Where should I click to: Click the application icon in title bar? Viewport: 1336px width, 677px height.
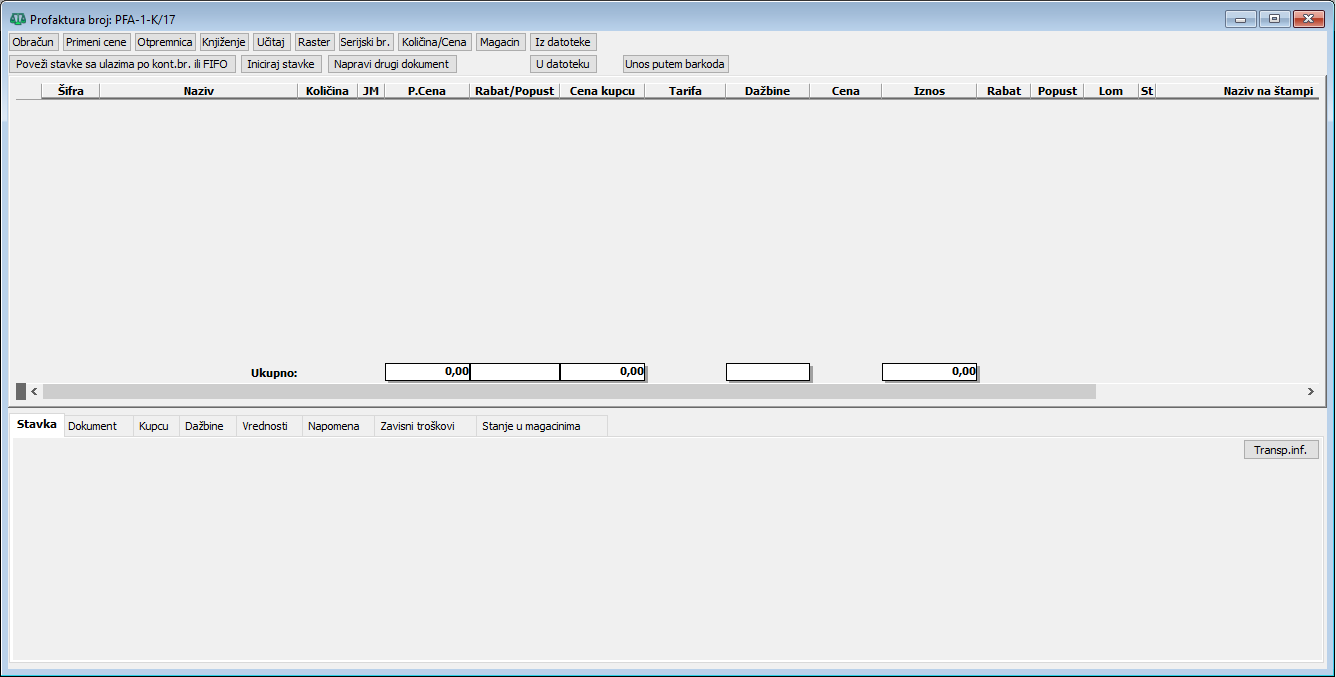17,19
